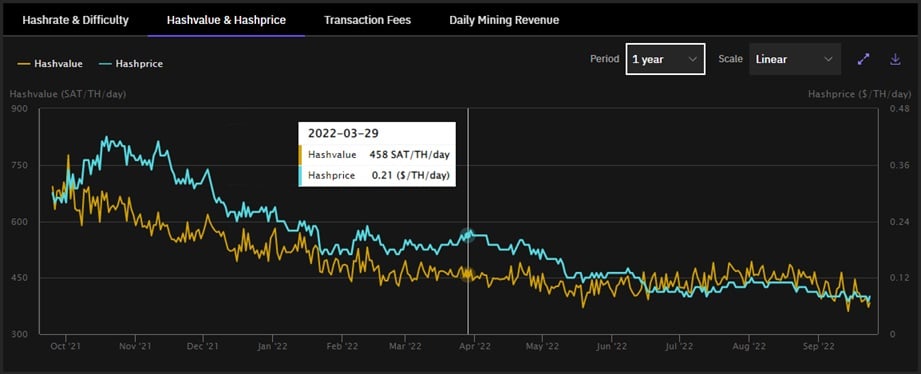Click the Sep '22 x-axis label
Image resolution: width=921 pixels, height=374 pixels.
[x=818, y=346]
